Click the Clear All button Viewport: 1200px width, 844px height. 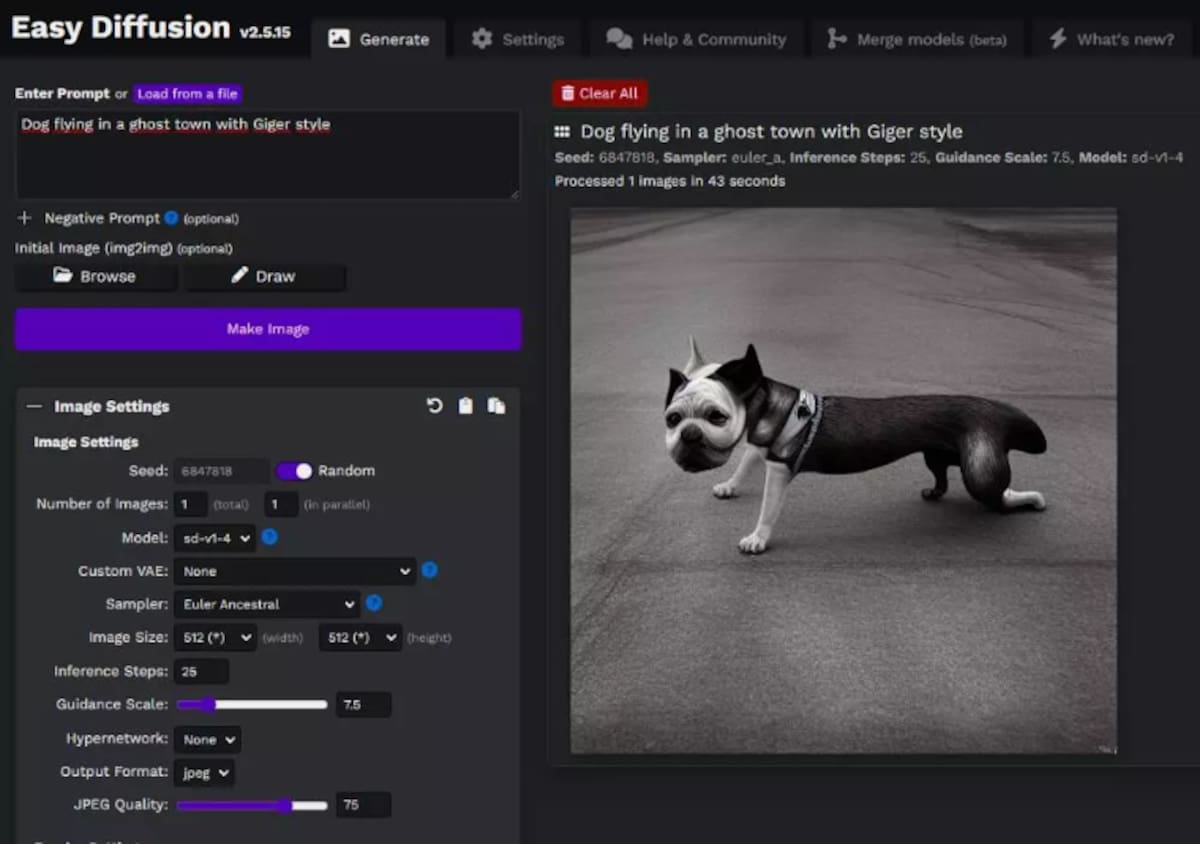[x=600, y=93]
